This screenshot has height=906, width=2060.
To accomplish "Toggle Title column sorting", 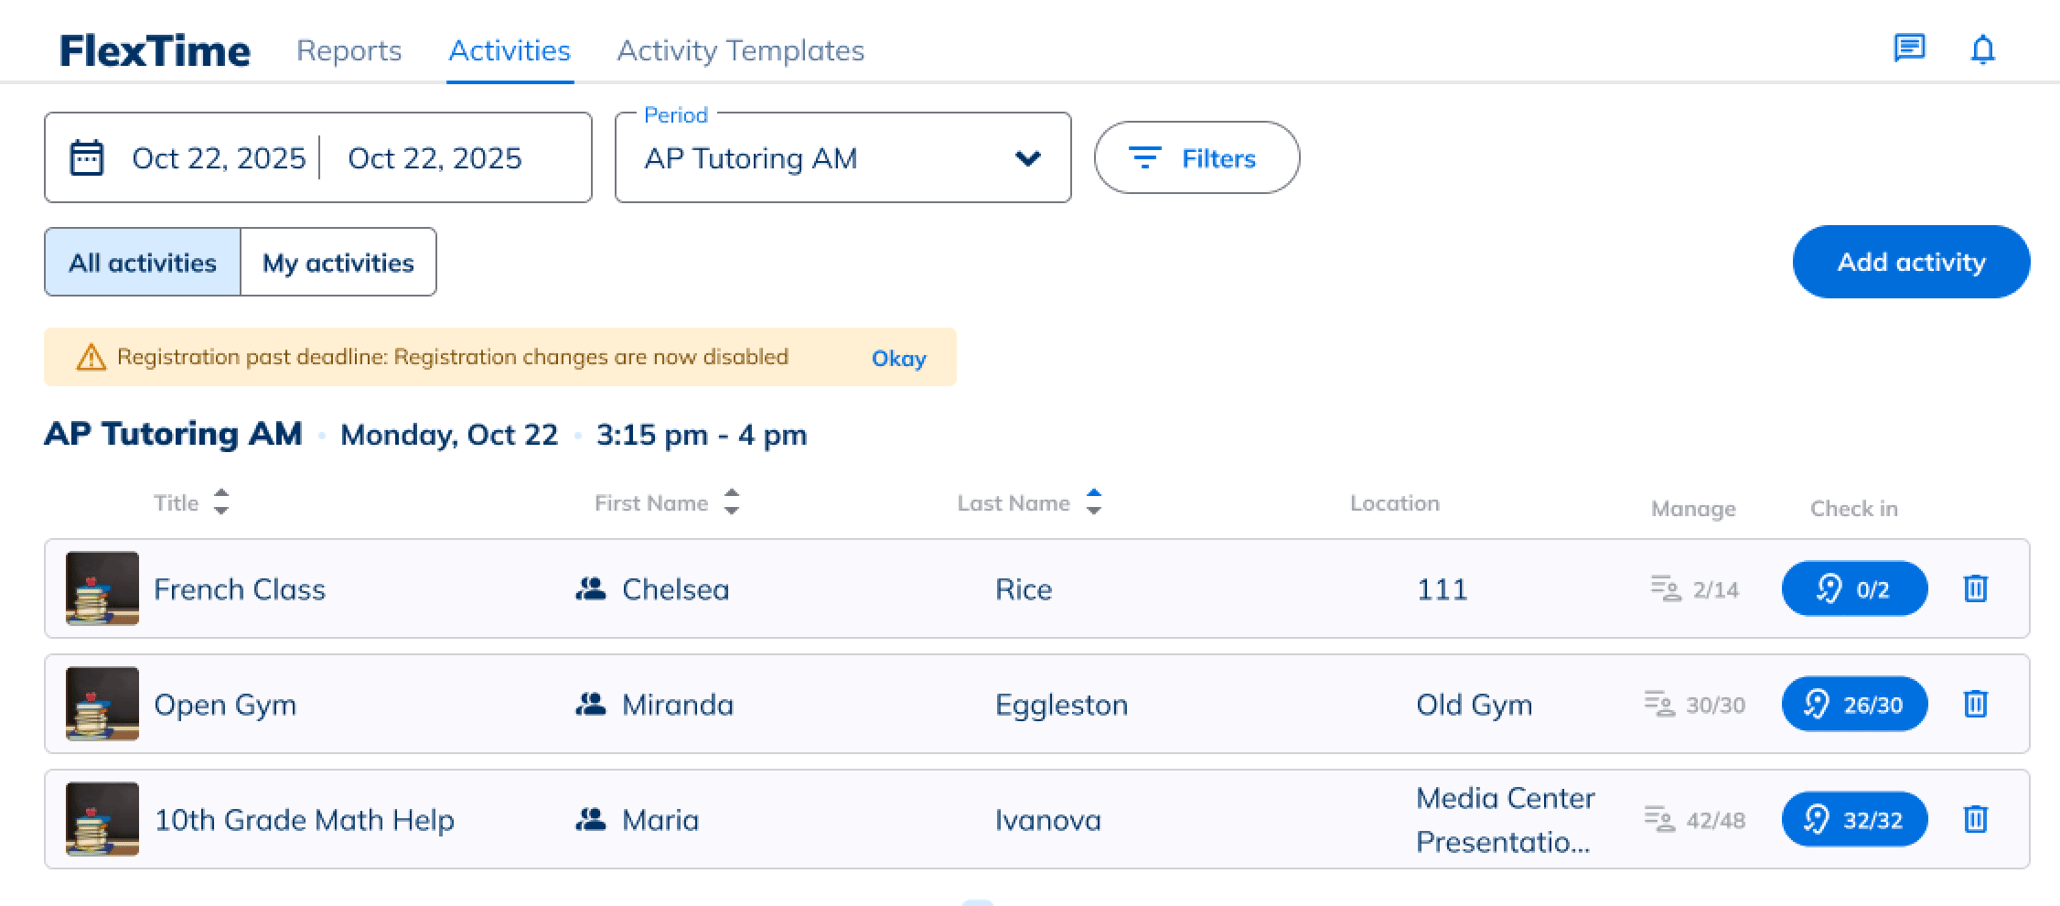I will point(221,503).
